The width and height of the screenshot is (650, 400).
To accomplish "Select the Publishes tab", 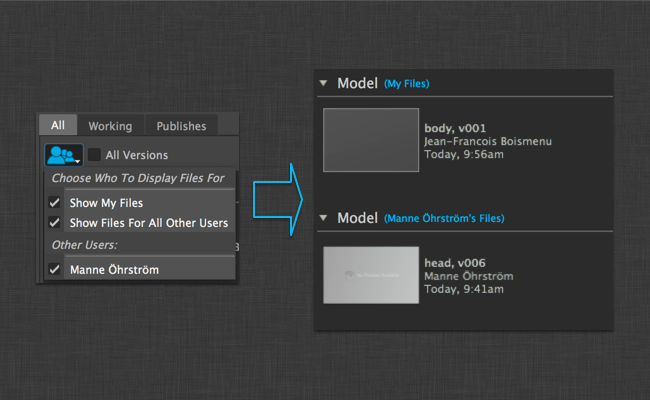I will (180, 126).
